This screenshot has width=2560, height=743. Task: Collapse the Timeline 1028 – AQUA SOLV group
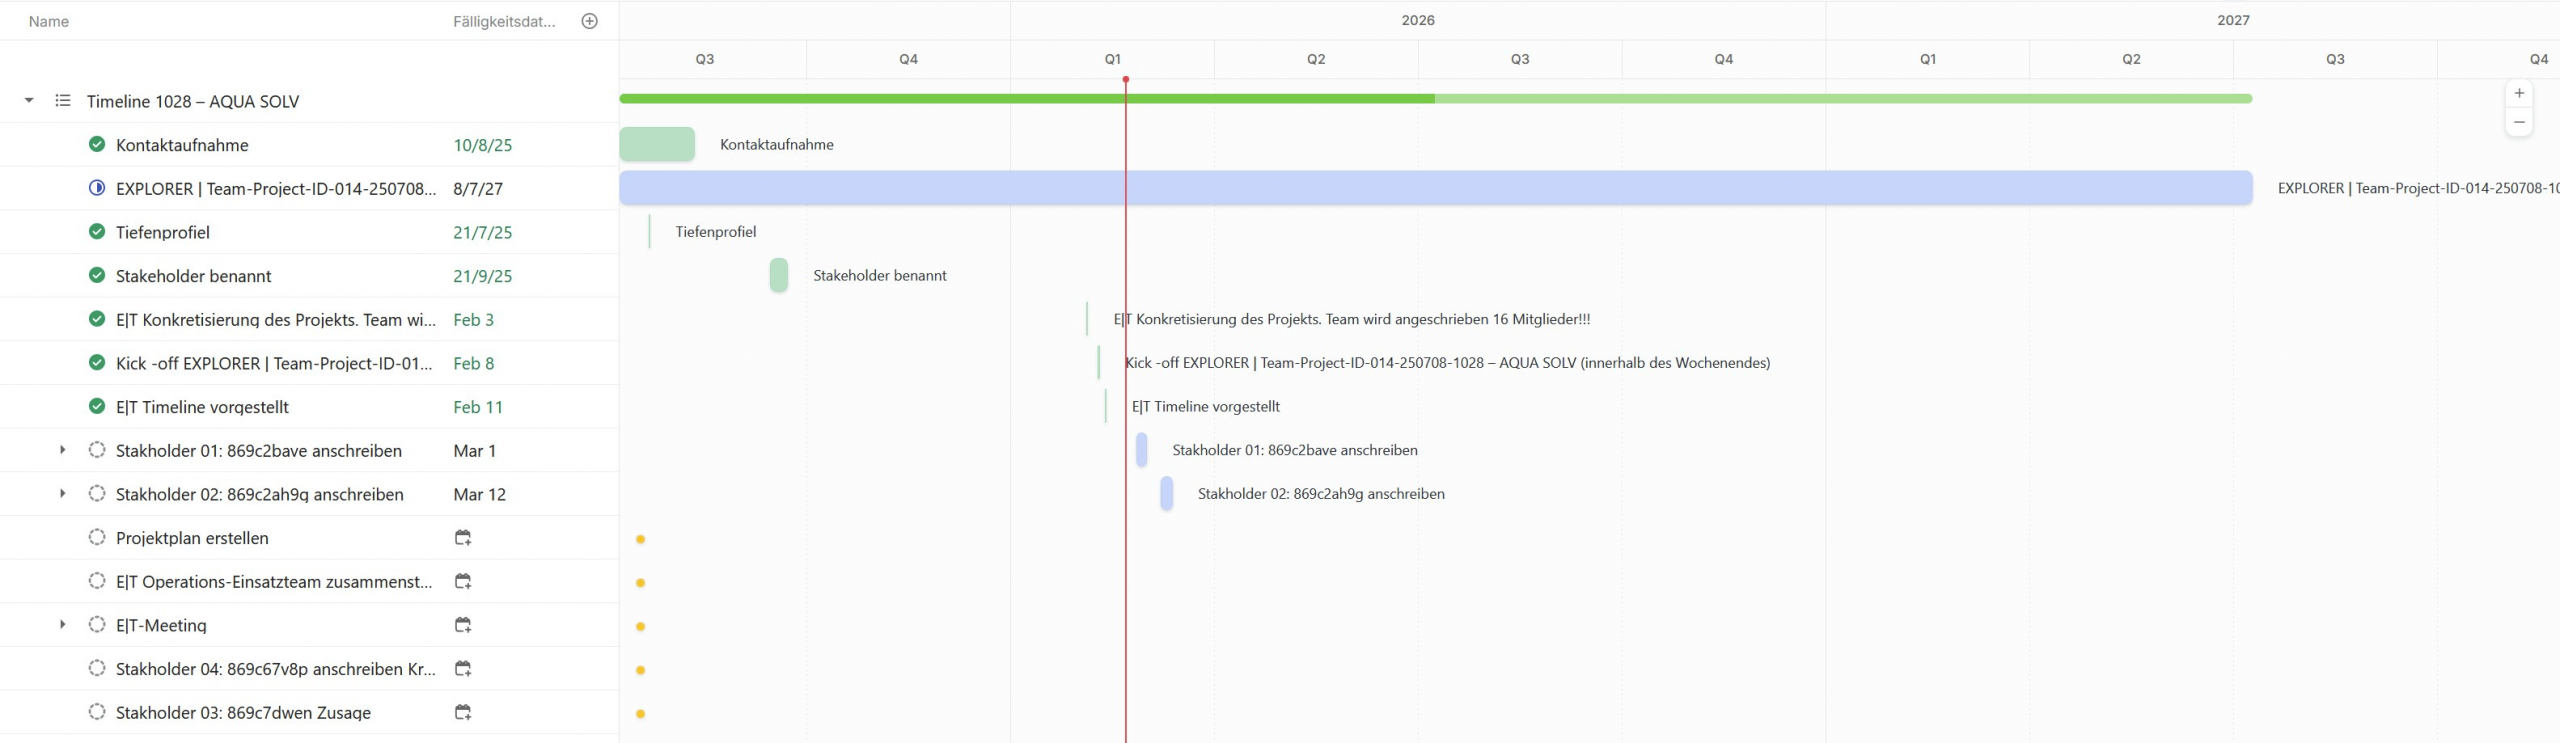point(29,101)
